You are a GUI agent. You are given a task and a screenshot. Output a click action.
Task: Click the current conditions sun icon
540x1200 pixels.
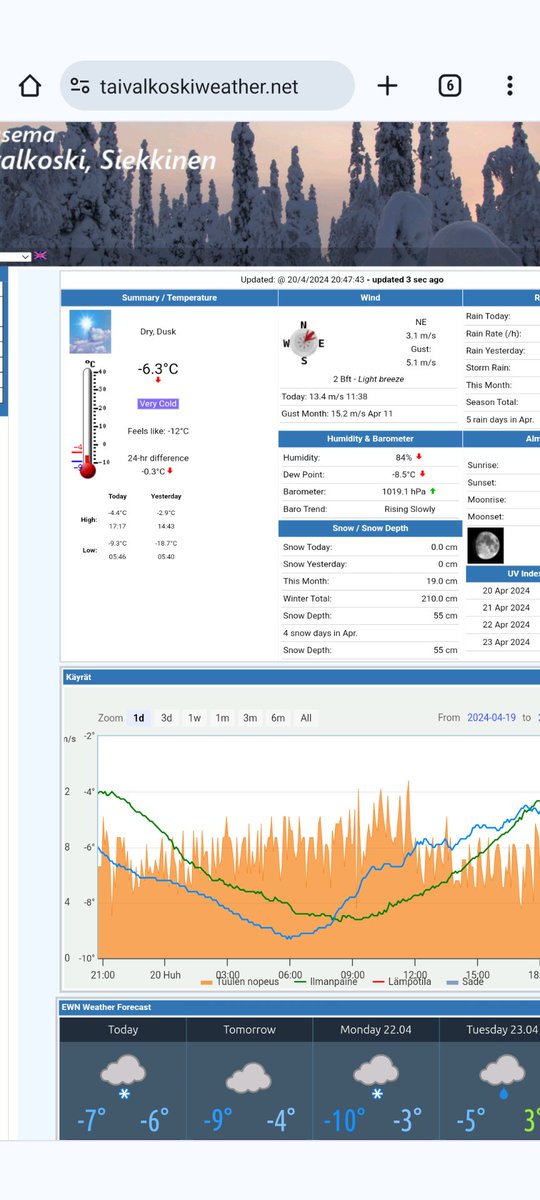coord(89,331)
